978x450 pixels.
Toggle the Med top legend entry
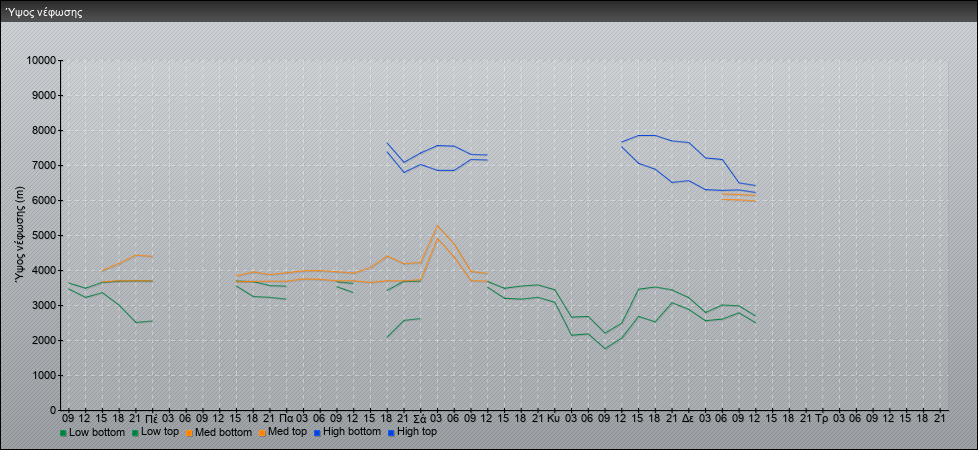coord(281,432)
